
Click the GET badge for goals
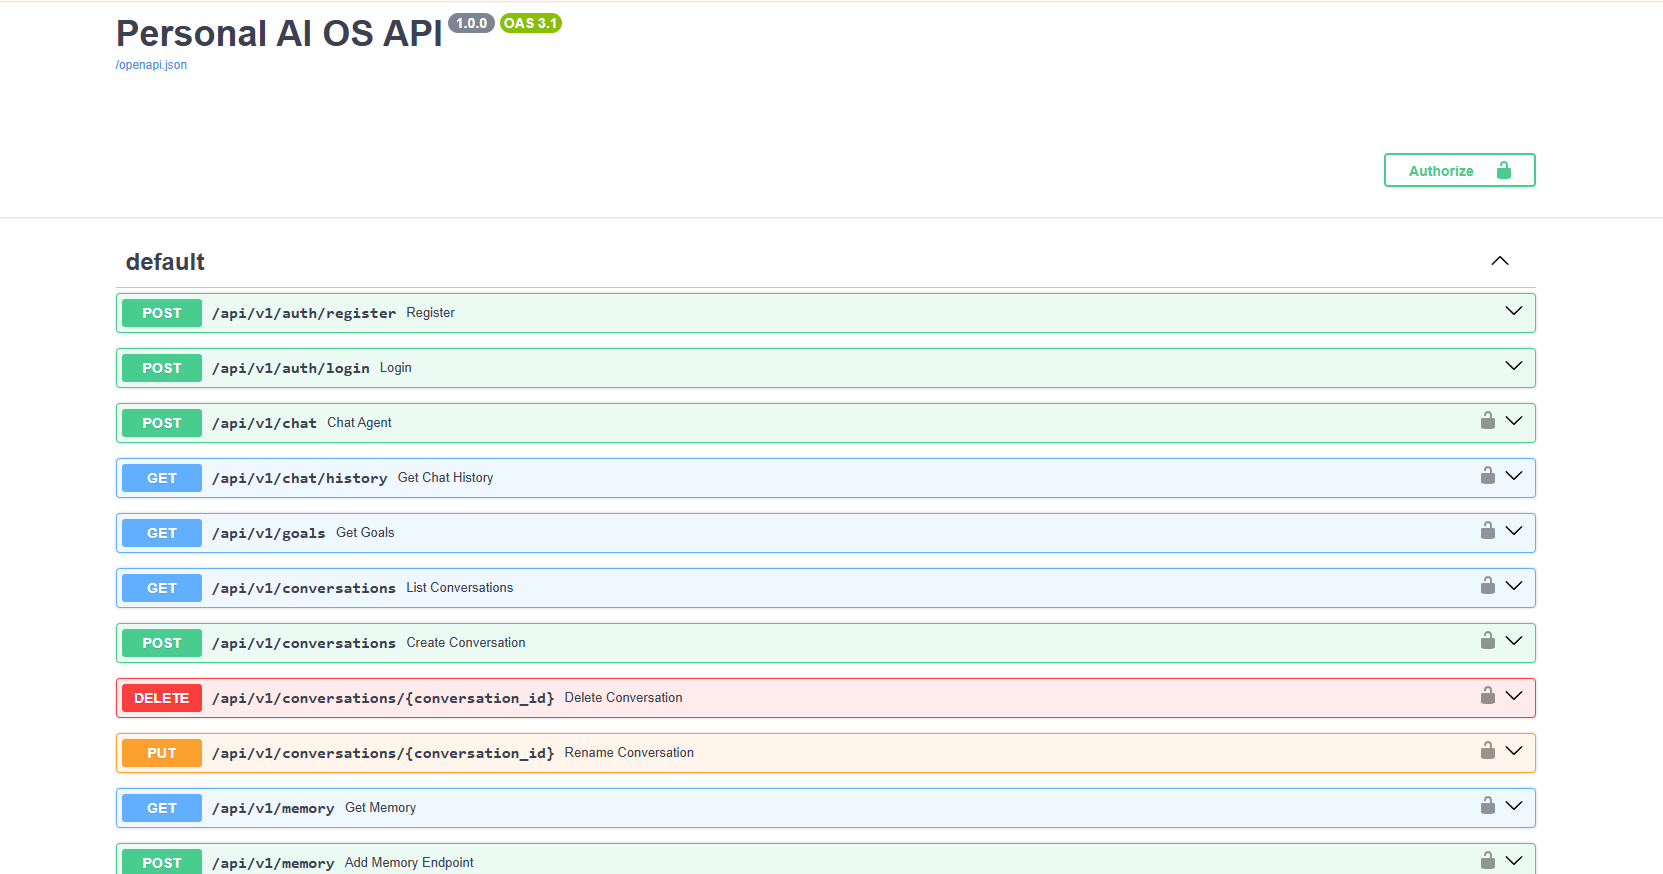[162, 533]
